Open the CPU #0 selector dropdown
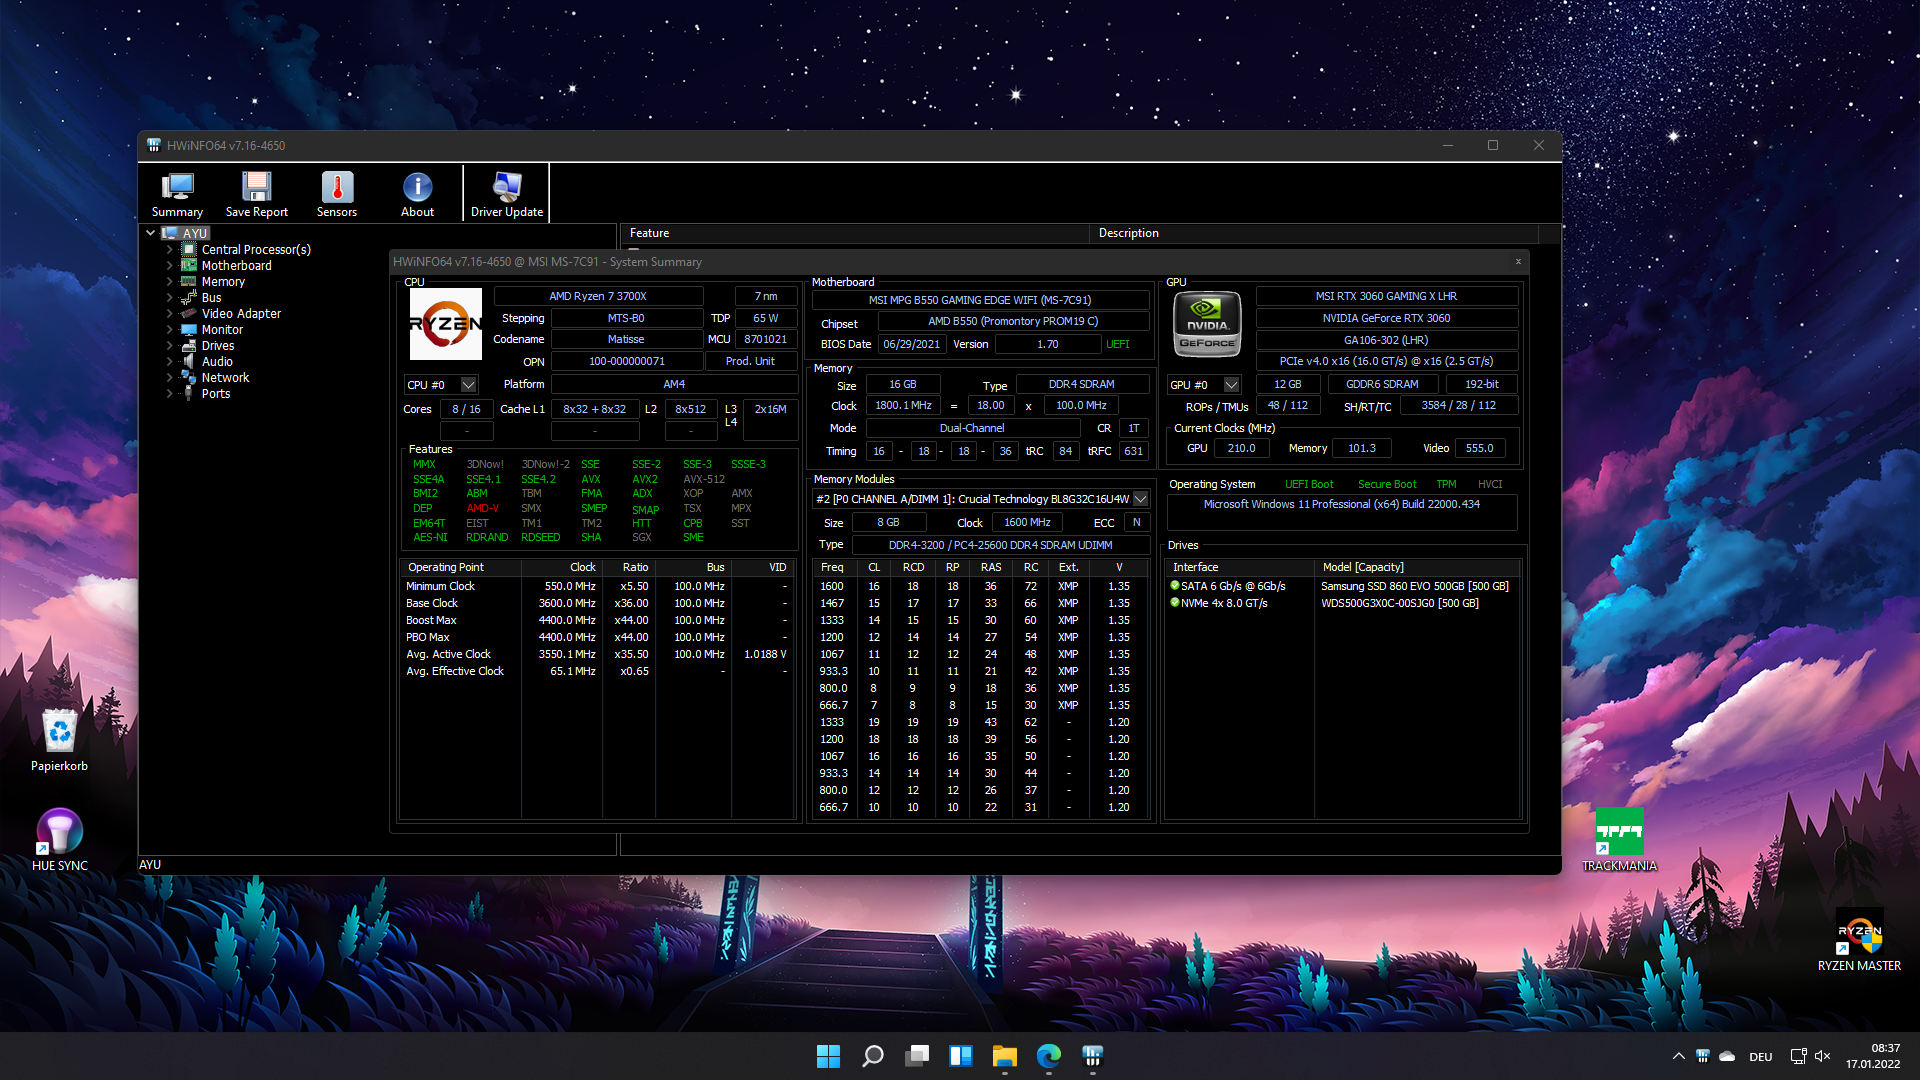This screenshot has height=1080, width=1920. (x=468, y=385)
